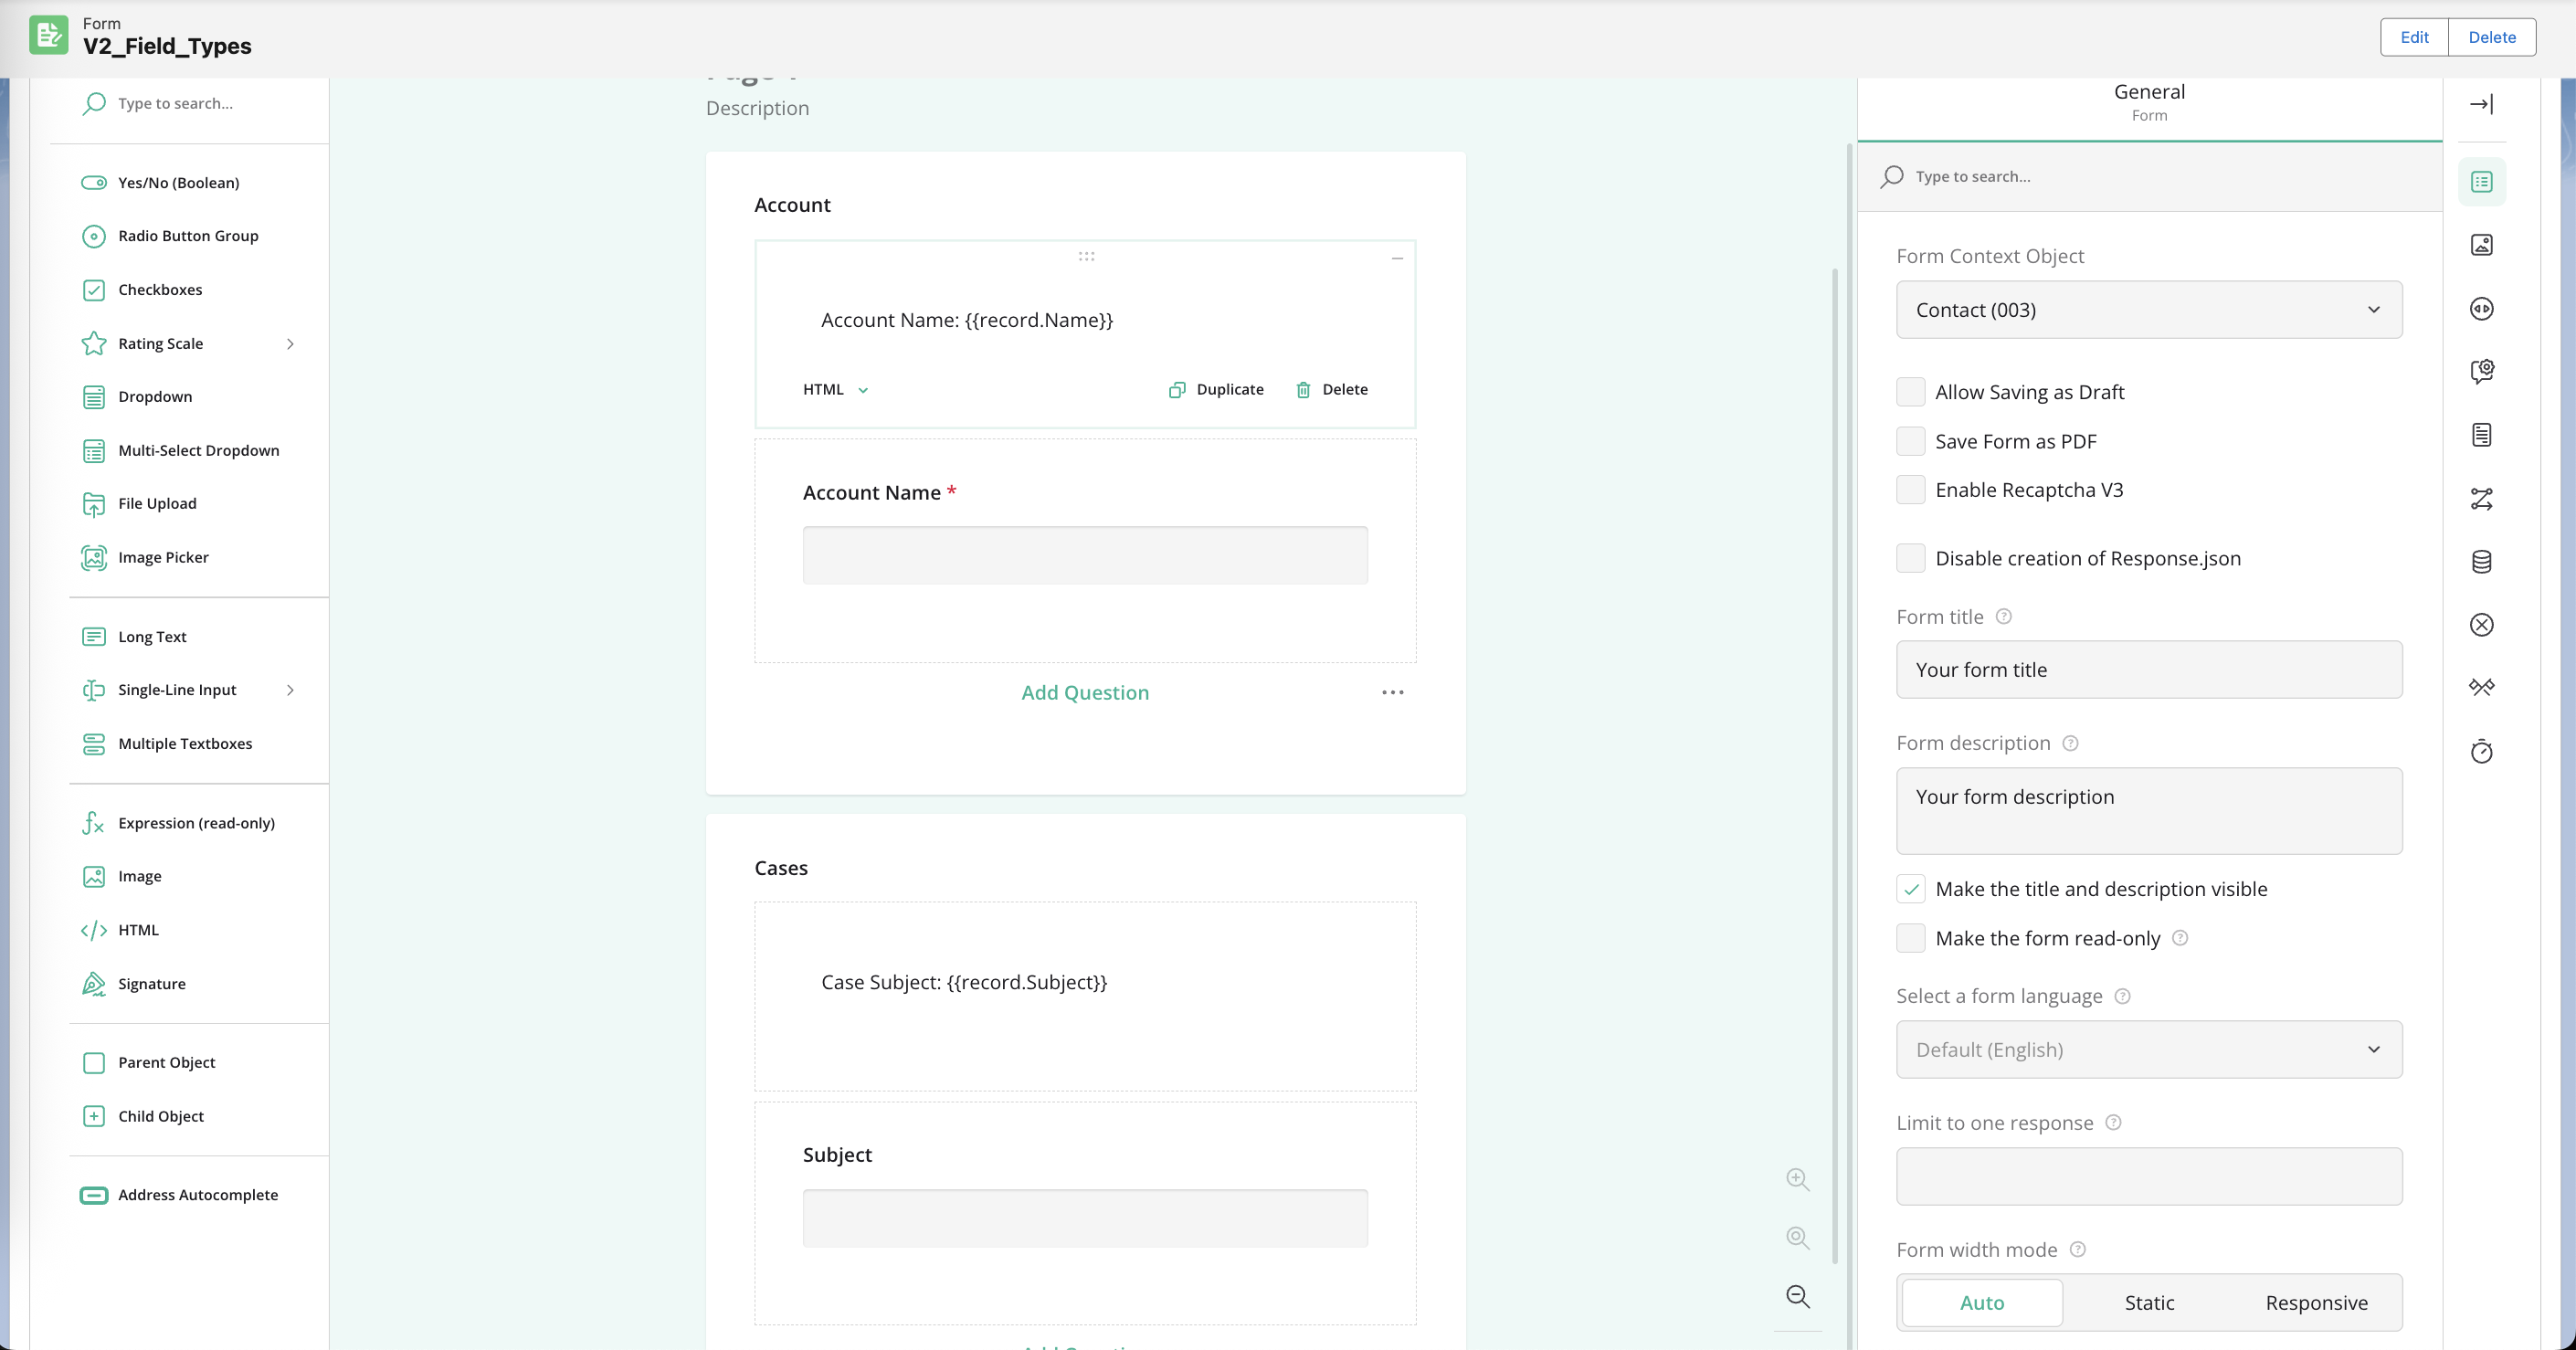The height and width of the screenshot is (1350, 2576).
Task: Click the collapse panel arrow icon
Action: tap(2481, 104)
